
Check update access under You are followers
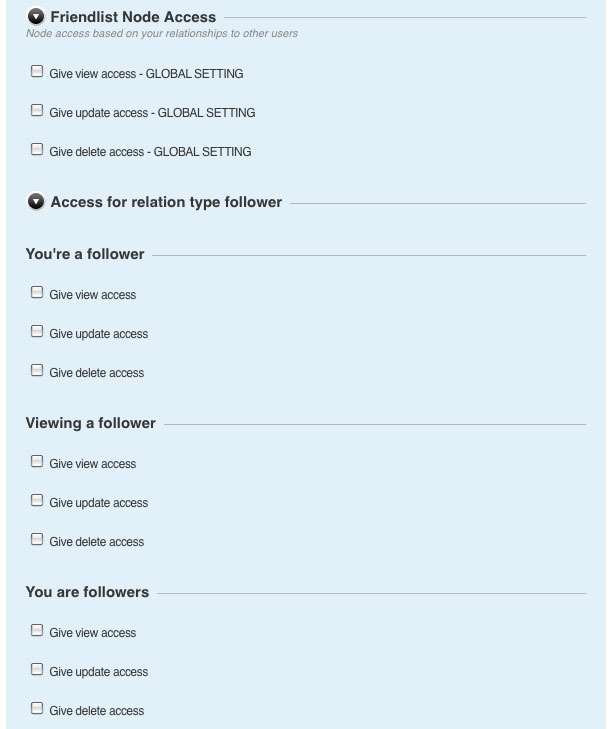point(37,670)
